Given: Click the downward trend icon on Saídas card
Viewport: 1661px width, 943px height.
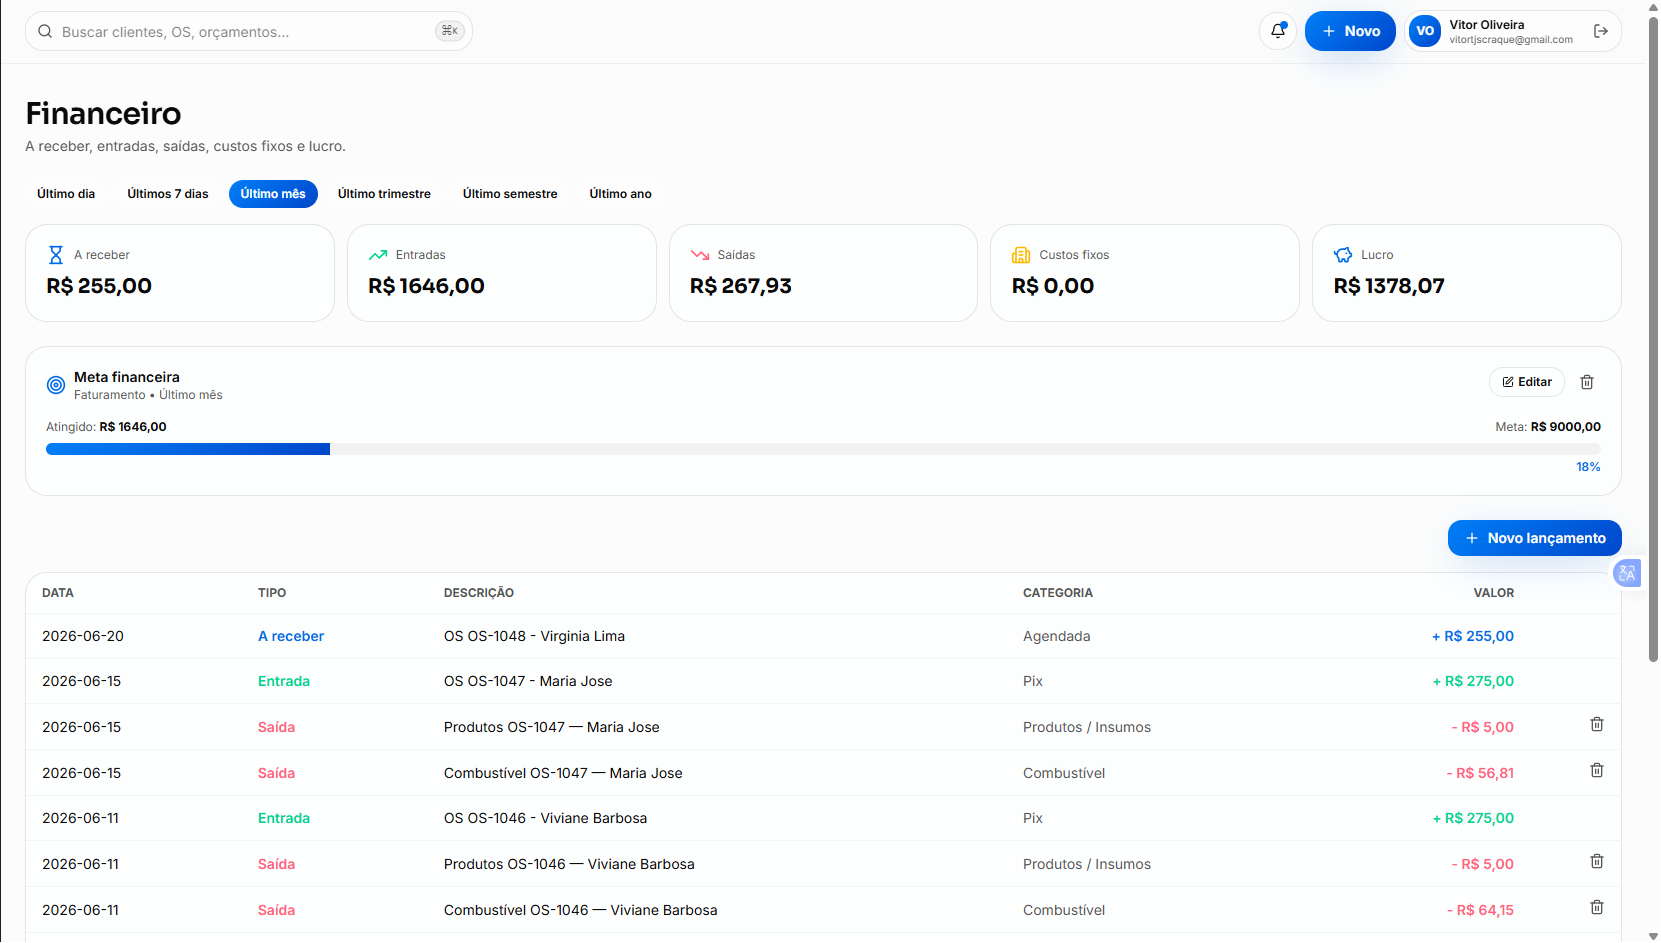Looking at the screenshot, I should click(700, 255).
